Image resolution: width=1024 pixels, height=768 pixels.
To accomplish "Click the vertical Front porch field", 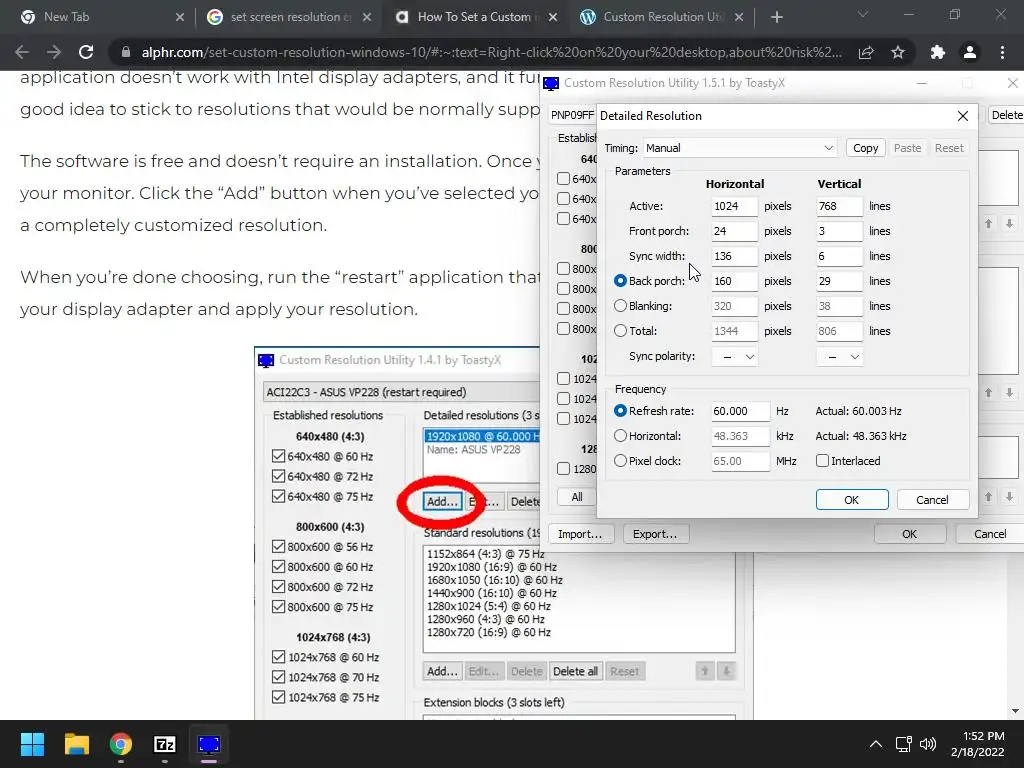I will click(839, 231).
